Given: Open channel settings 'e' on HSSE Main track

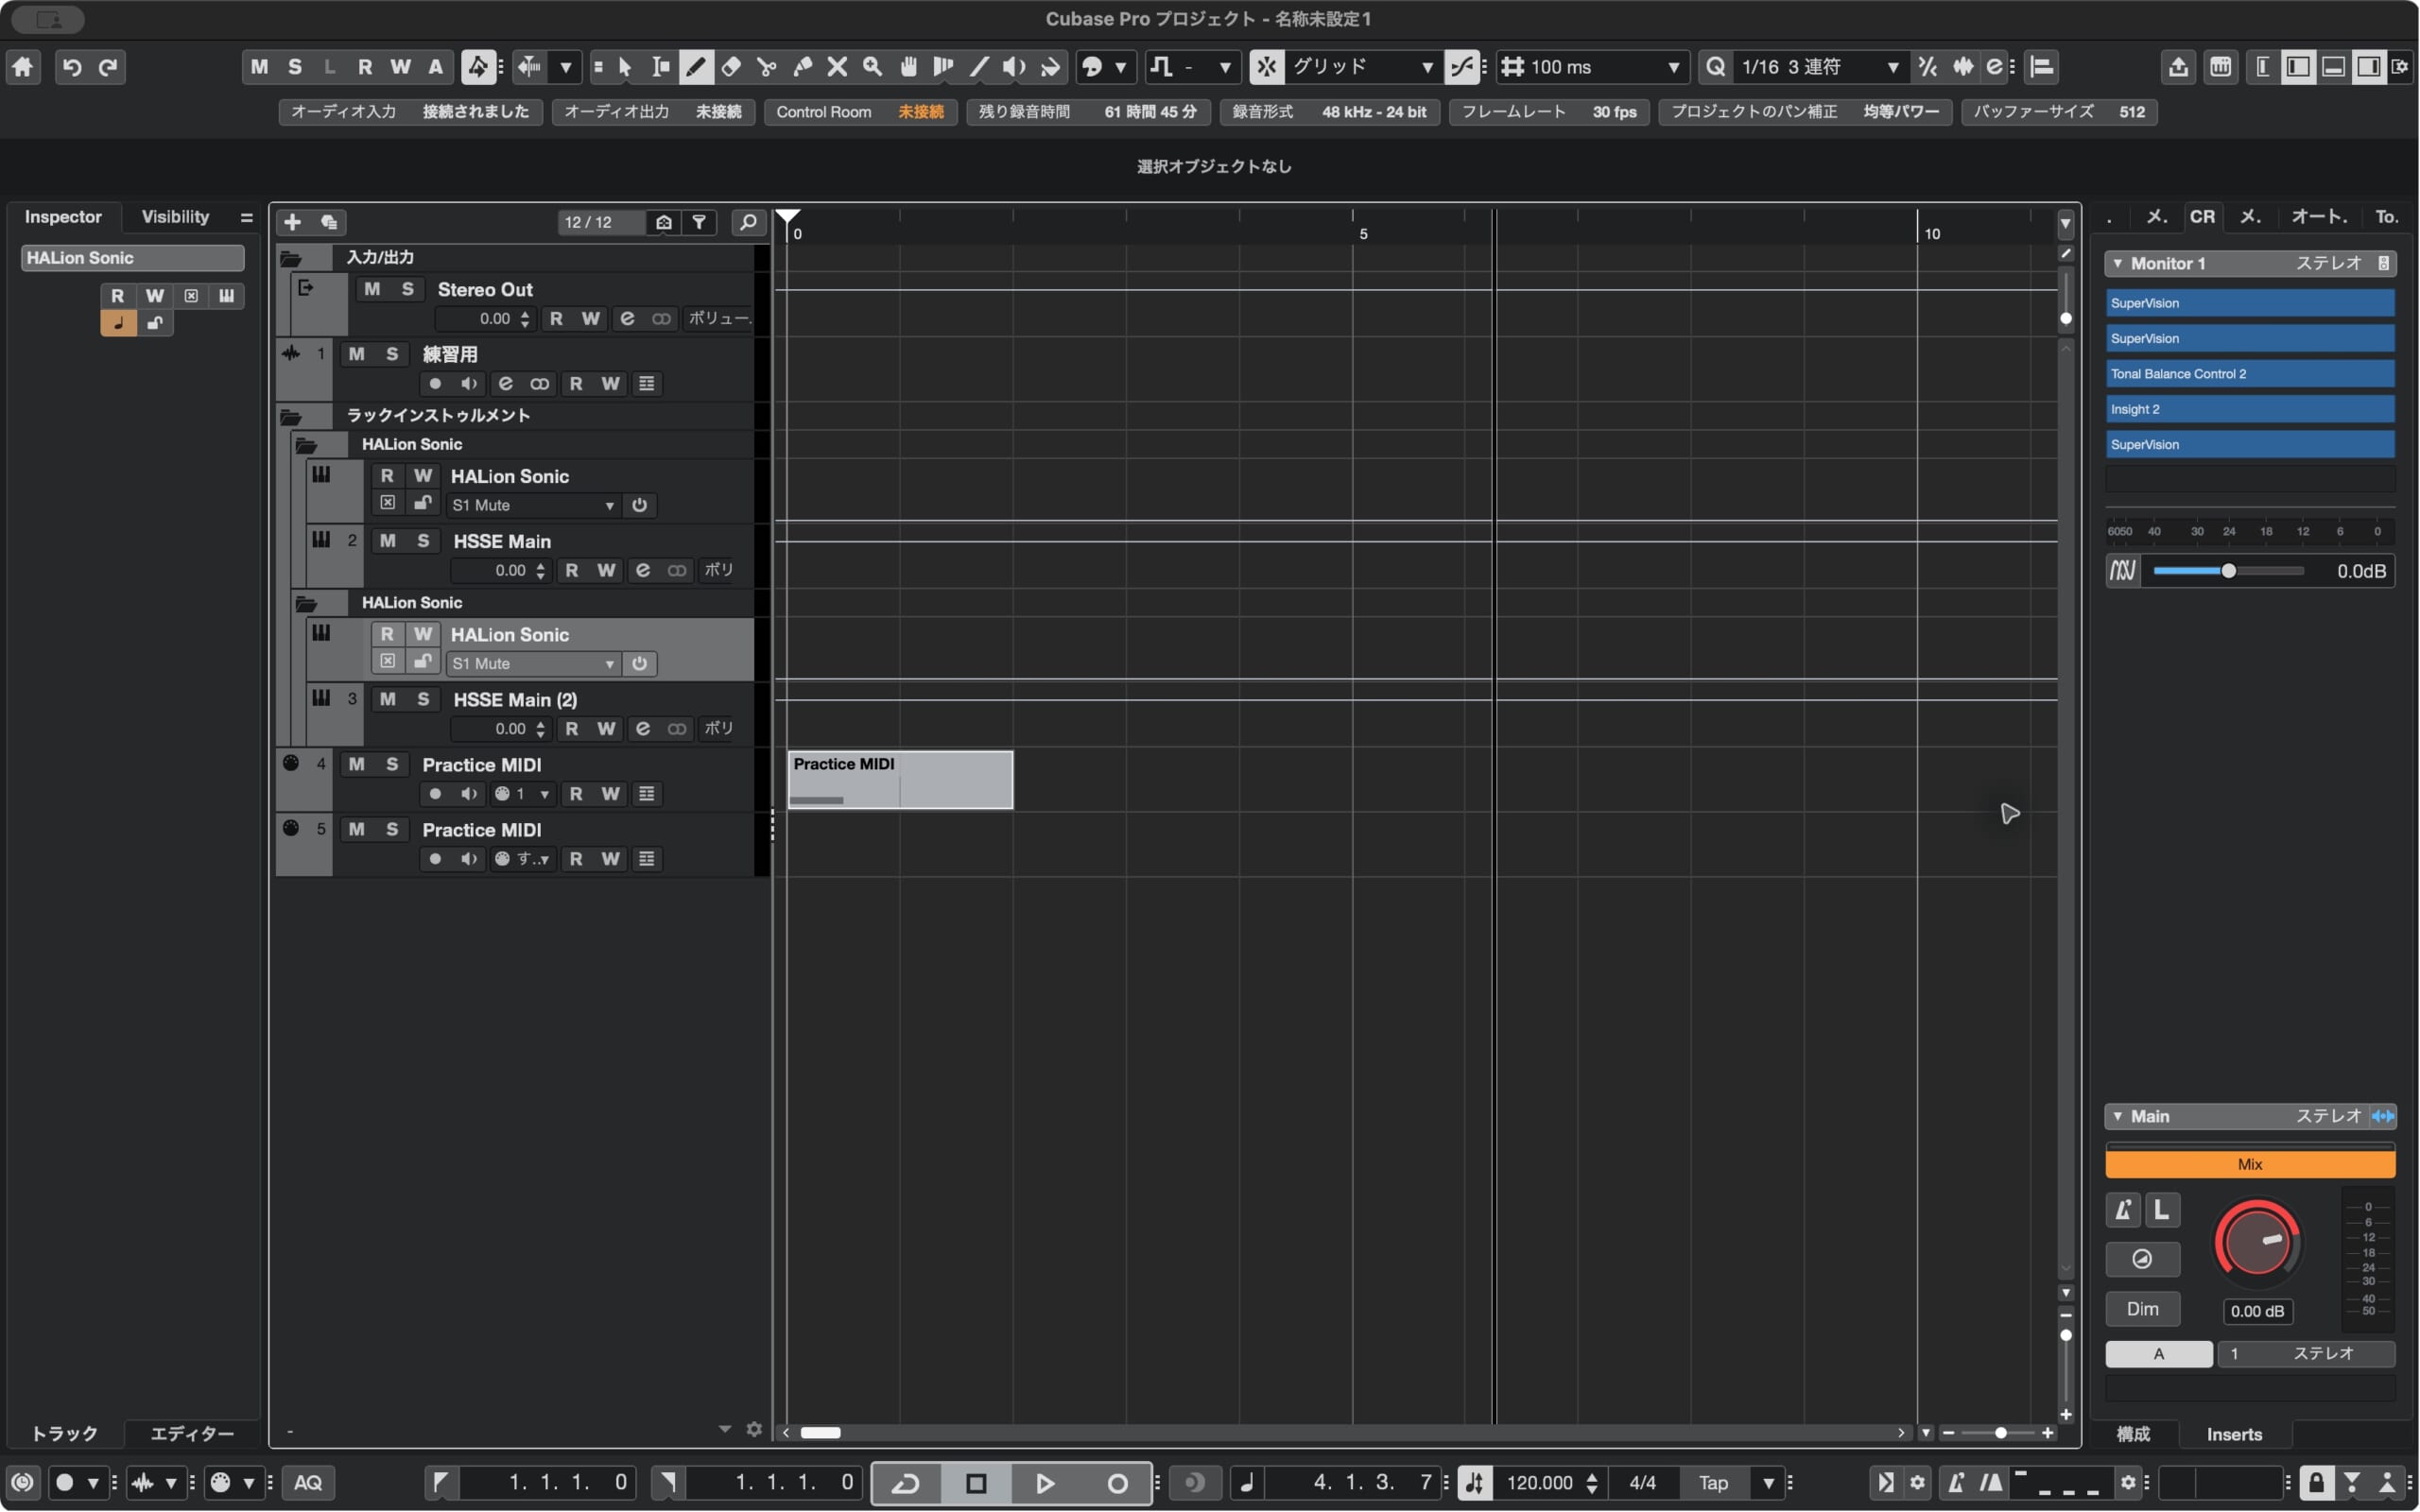Looking at the screenshot, I should 642,570.
